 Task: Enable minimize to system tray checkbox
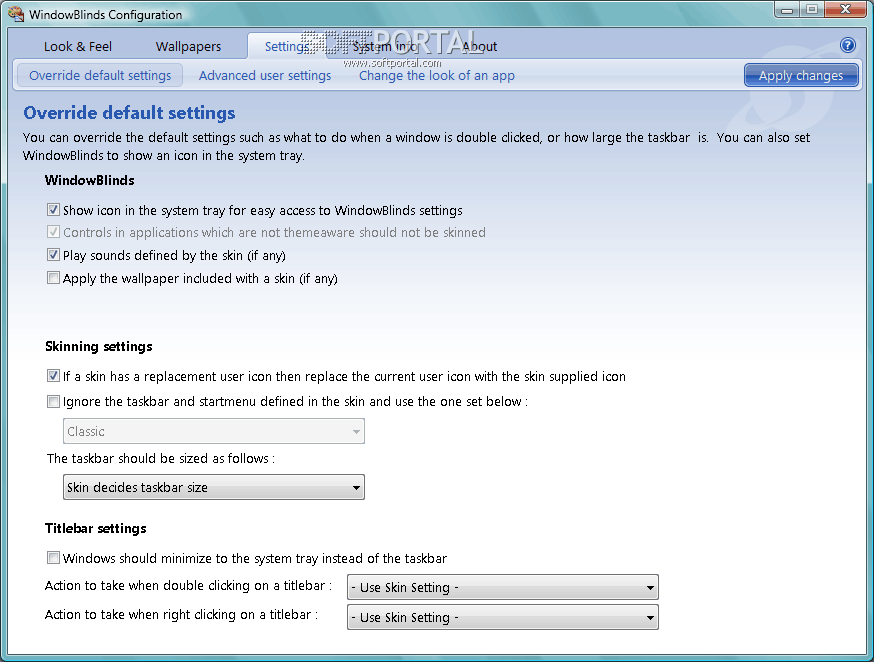(x=53, y=558)
